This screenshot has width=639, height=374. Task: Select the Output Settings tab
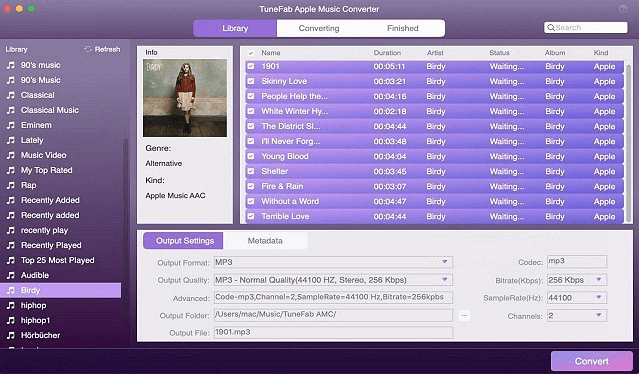pyautogui.click(x=183, y=241)
